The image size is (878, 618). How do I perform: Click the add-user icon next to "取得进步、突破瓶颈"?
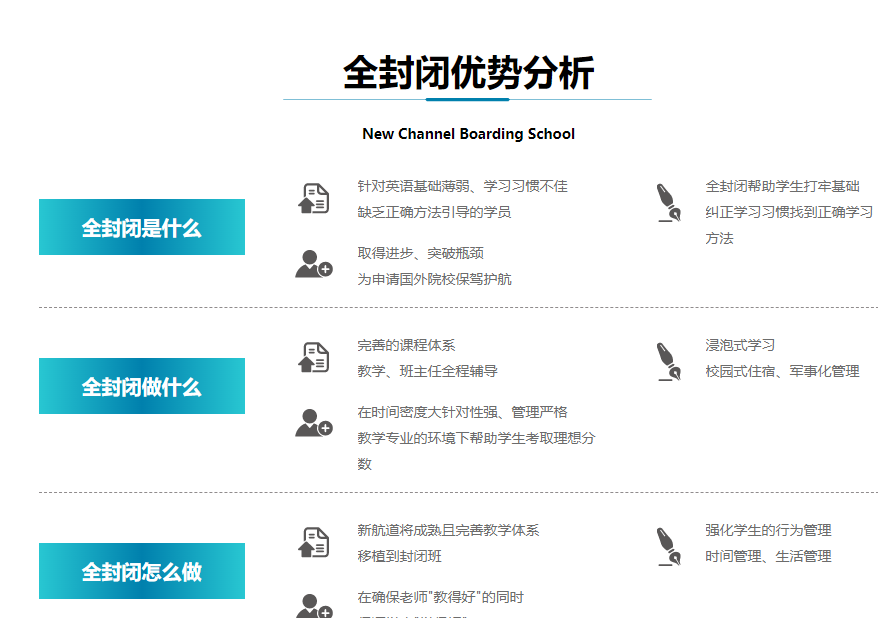coord(313,264)
